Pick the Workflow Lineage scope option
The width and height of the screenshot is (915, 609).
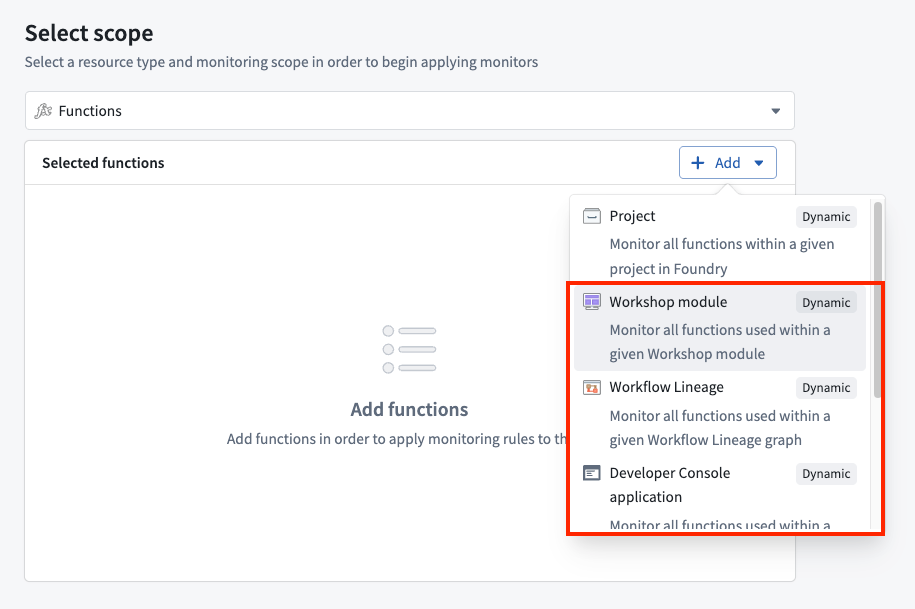pyautogui.click(x=700, y=414)
